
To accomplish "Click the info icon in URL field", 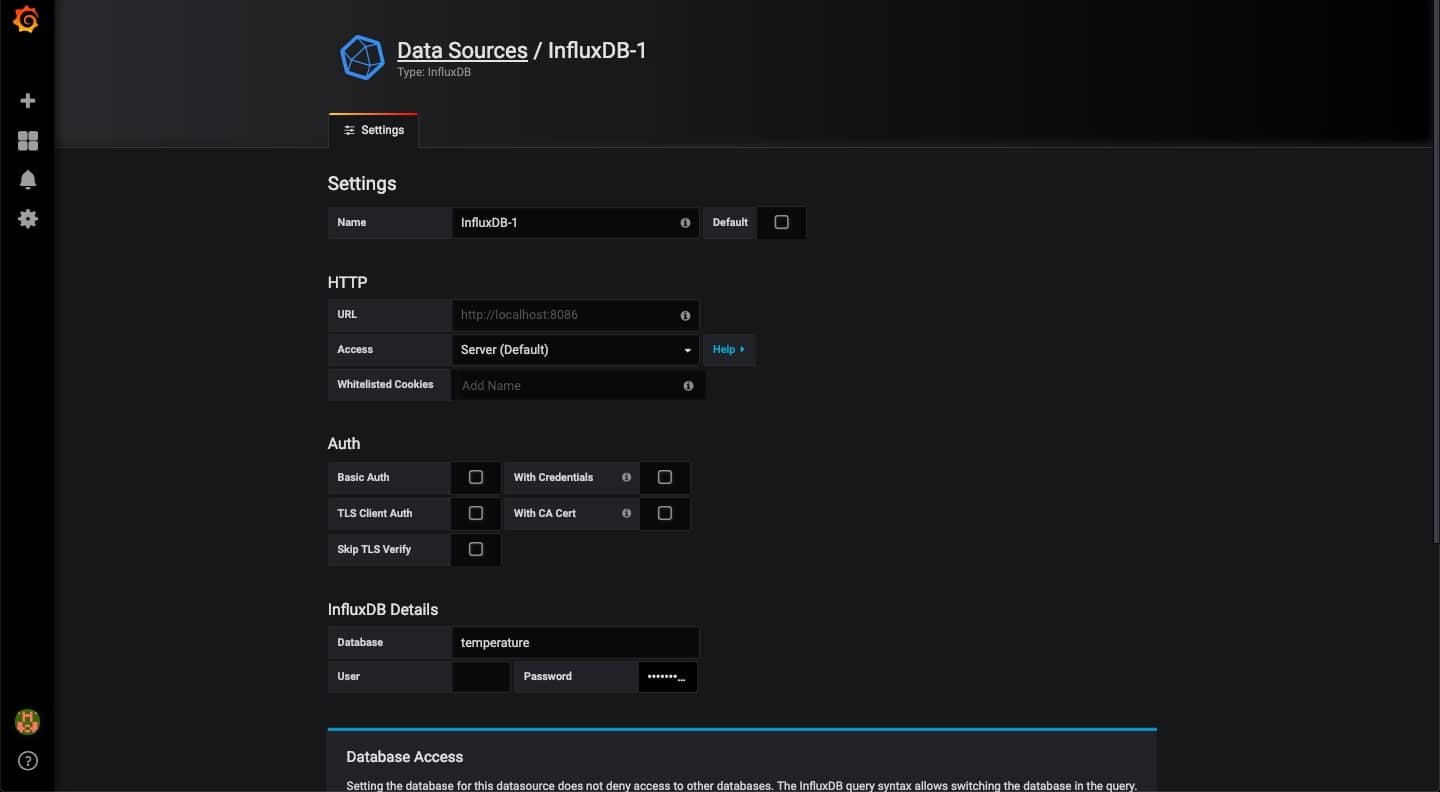I will coord(685,315).
